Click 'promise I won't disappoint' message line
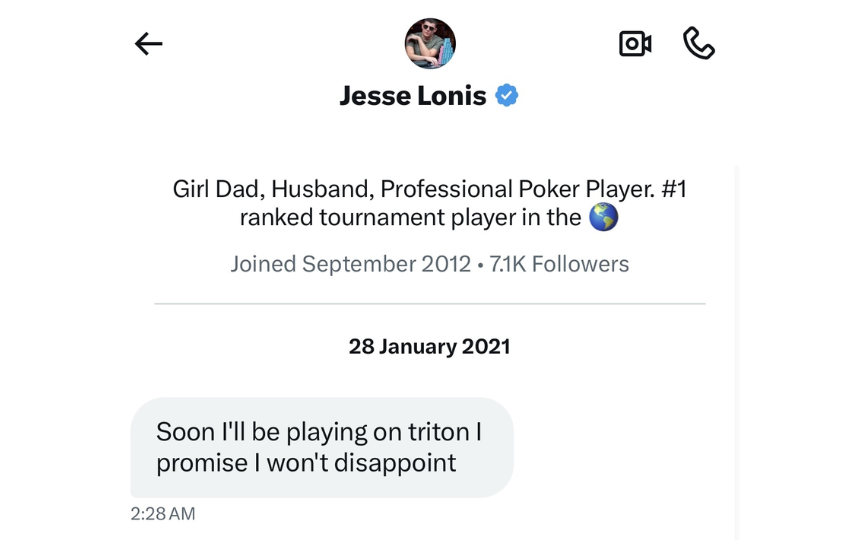The height and width of the screenshot is (540, 860). [x=306, y=463]
